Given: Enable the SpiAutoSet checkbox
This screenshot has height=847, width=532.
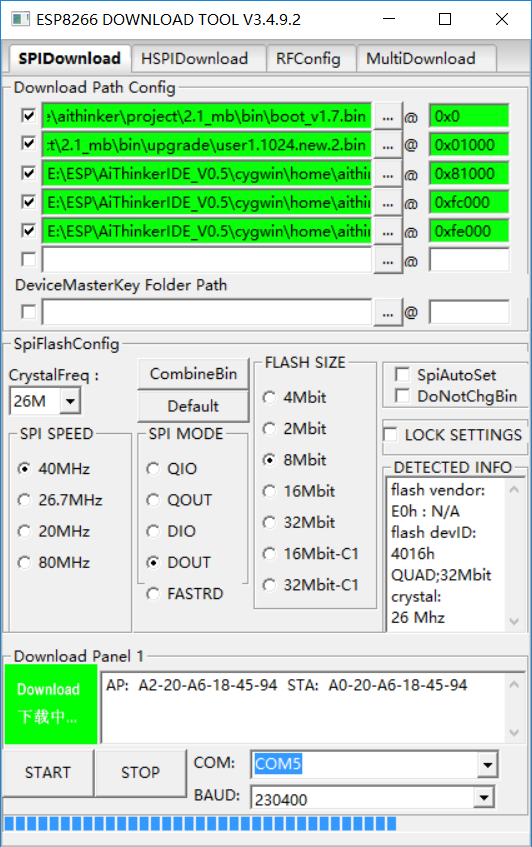Looking at the screenshot, I should [402, 374].
